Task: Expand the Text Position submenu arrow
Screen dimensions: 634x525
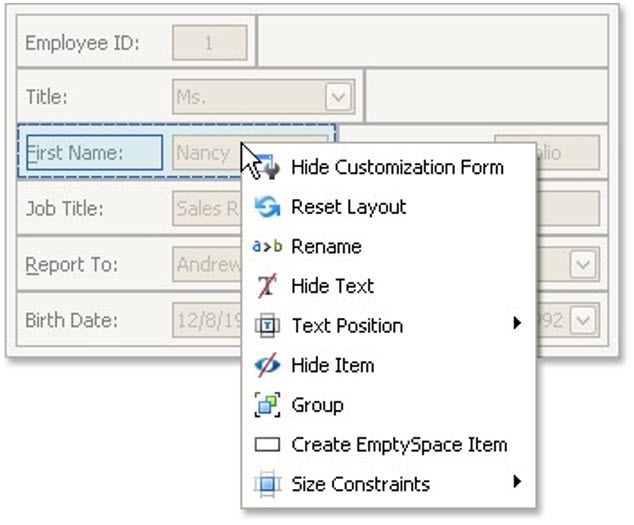Action: (x=517, y=323)
